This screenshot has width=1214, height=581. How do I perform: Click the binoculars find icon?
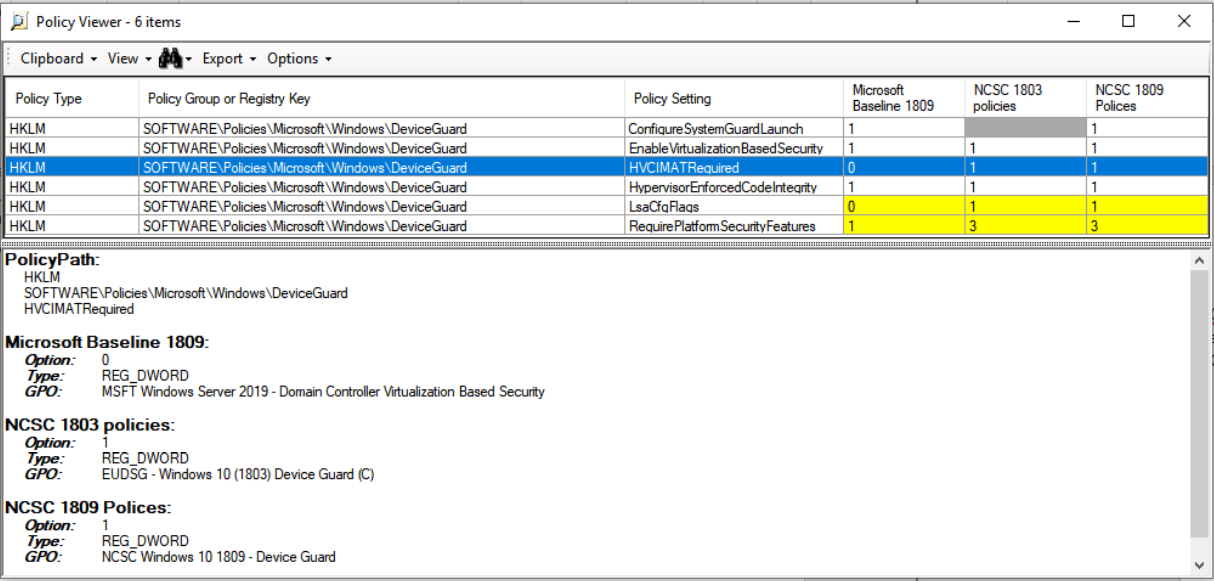pos(170,59)
